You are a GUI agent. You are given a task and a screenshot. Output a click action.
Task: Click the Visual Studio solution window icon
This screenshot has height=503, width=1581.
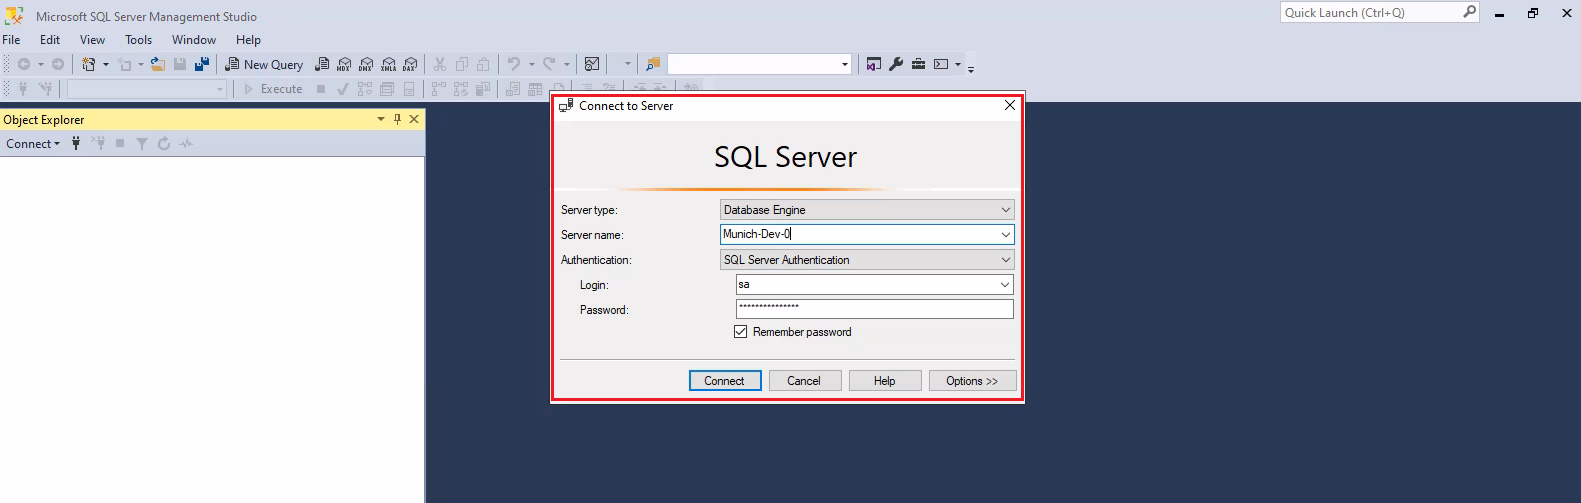pos(874,64)
